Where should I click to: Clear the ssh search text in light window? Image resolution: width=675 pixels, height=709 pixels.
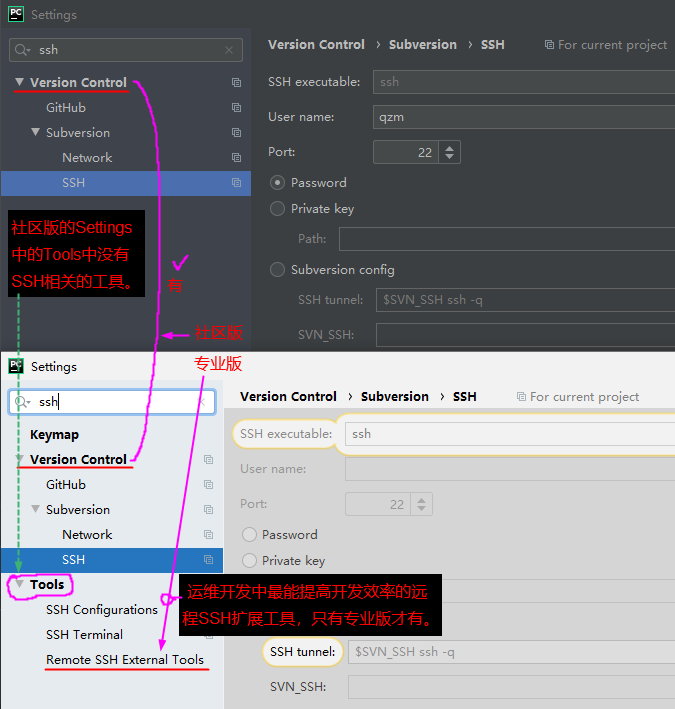pyautogui.click(x=202, y=402)
